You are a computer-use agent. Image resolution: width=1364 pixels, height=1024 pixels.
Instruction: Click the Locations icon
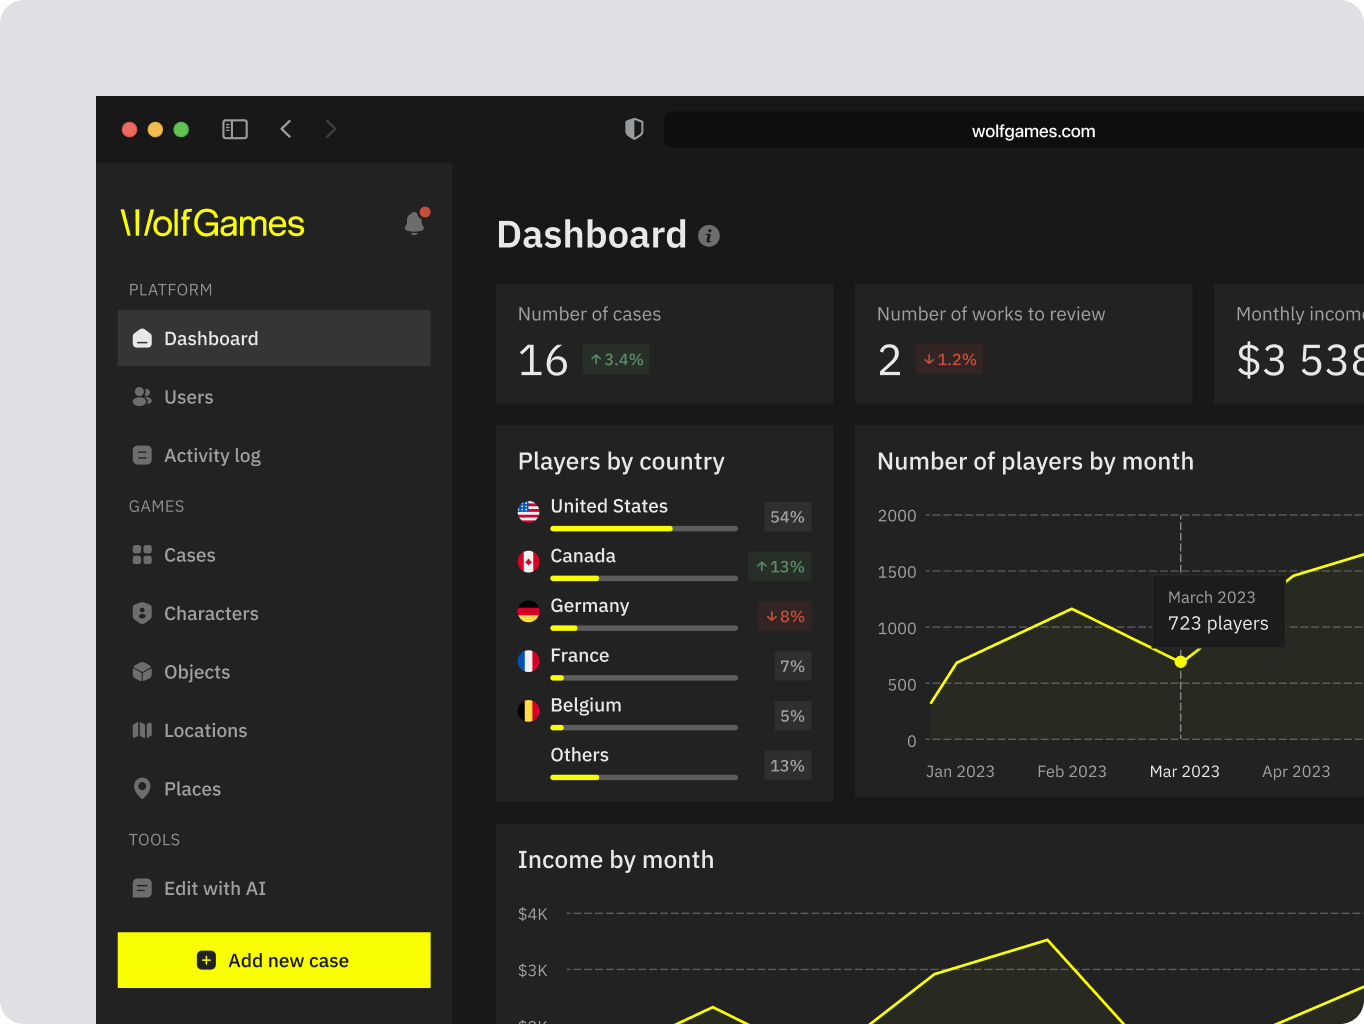[142, 730]
